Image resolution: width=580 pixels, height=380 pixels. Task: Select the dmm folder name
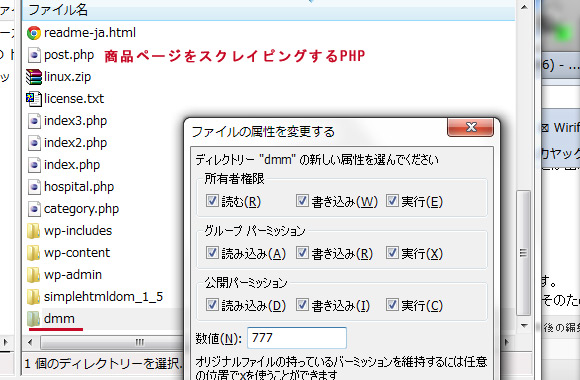pos(59,319)
